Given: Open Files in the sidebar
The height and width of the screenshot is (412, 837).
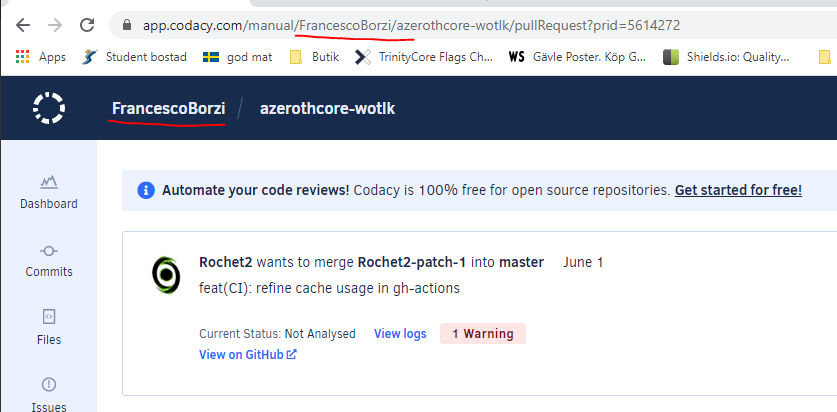Looking at the screenshot, I should [x=49, y=328].
